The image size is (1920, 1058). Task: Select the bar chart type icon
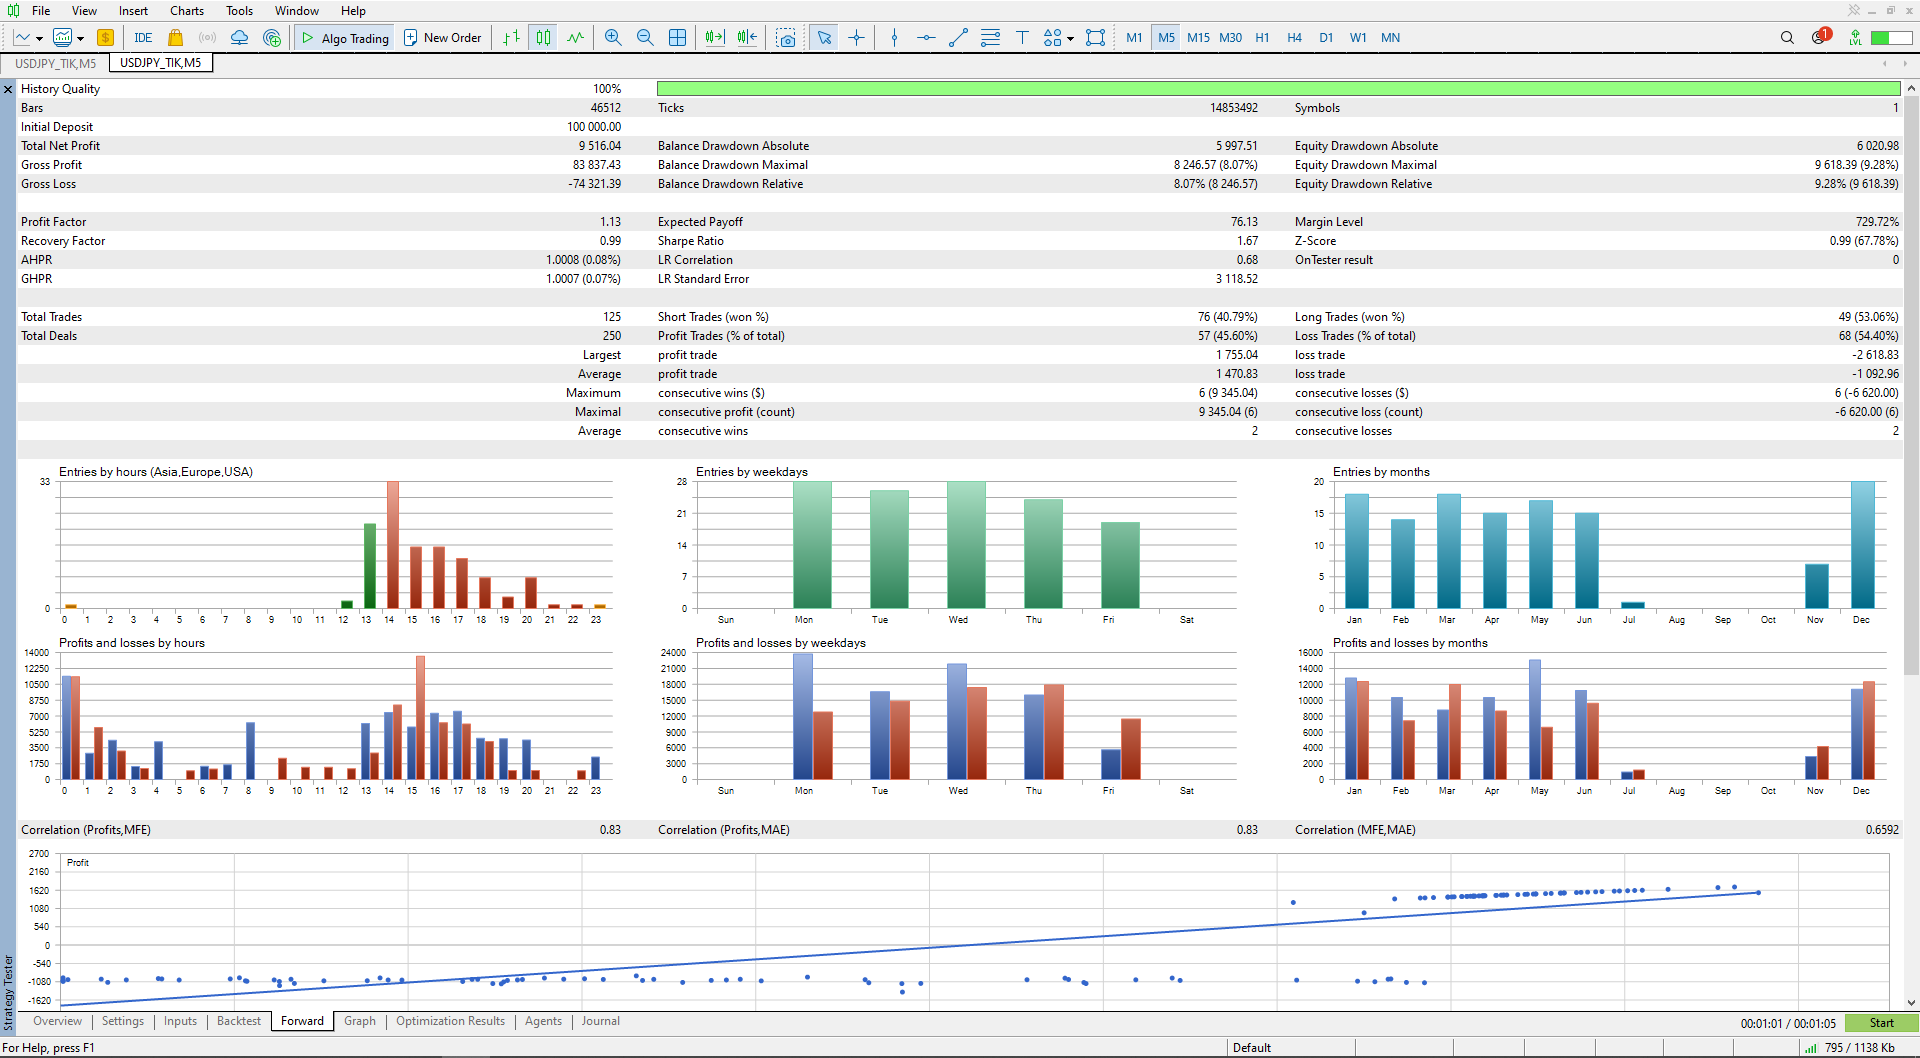511,38
